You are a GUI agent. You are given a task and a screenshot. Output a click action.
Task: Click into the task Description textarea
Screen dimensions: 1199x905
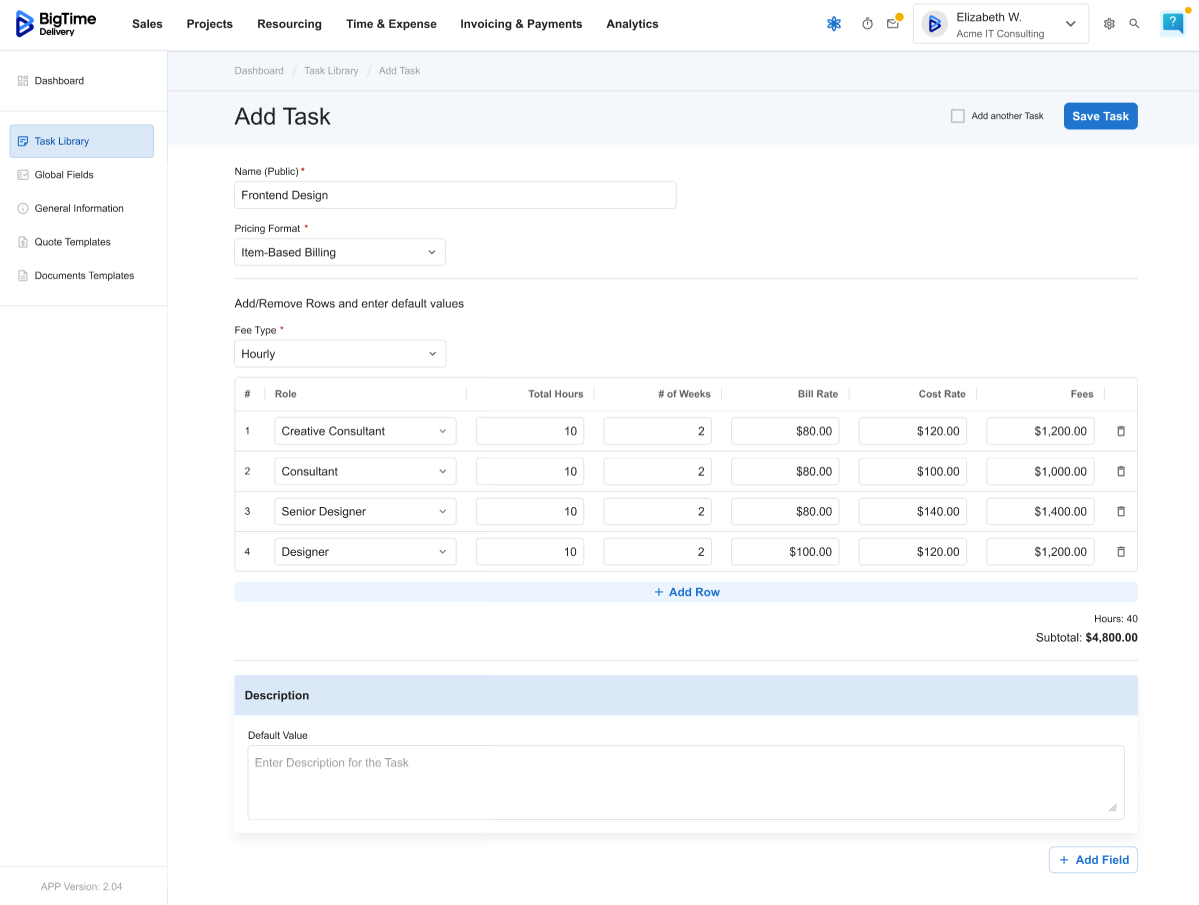point(685,782)
